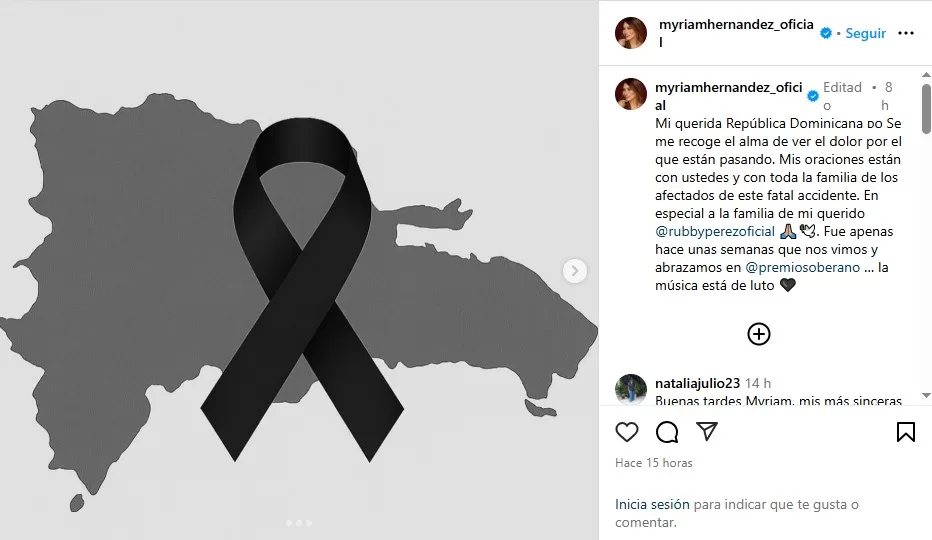Click nataliajulio23 comment avatar
The image size is (932, 540).
pos(631,390)
